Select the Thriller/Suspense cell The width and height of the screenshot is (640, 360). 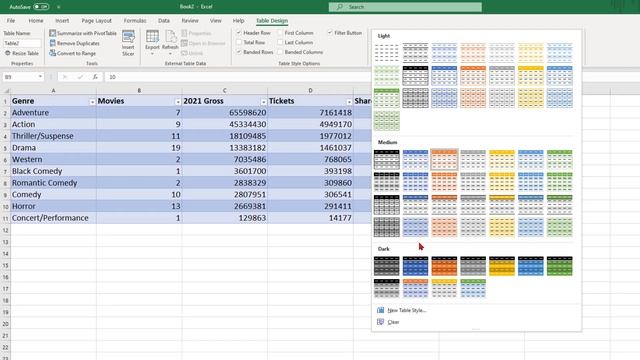[53, 136]
